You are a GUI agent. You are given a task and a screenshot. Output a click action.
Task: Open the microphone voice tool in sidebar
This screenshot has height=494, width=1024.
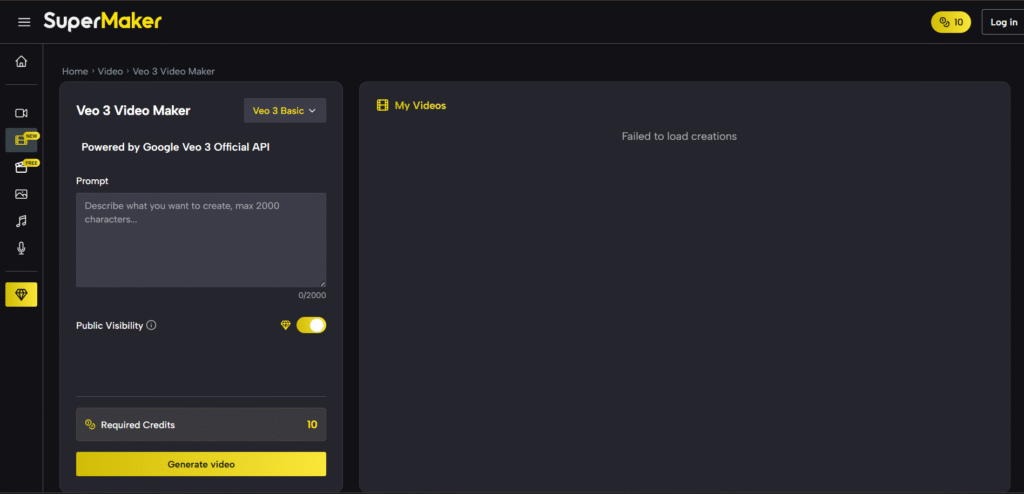click(21, 248)
